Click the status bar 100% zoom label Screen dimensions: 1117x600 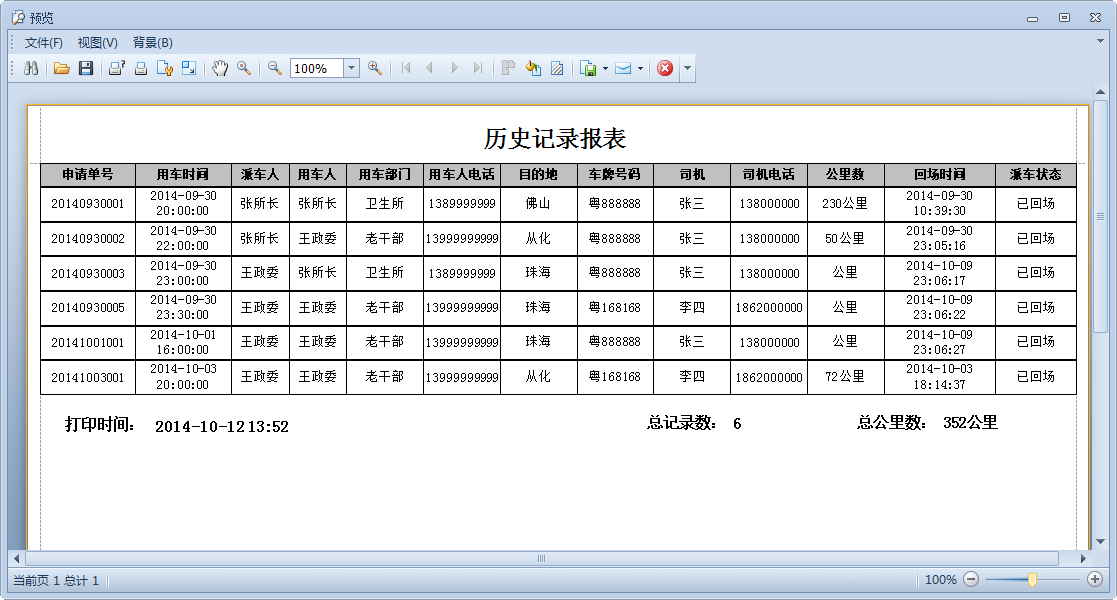click(x=940, y=580)
